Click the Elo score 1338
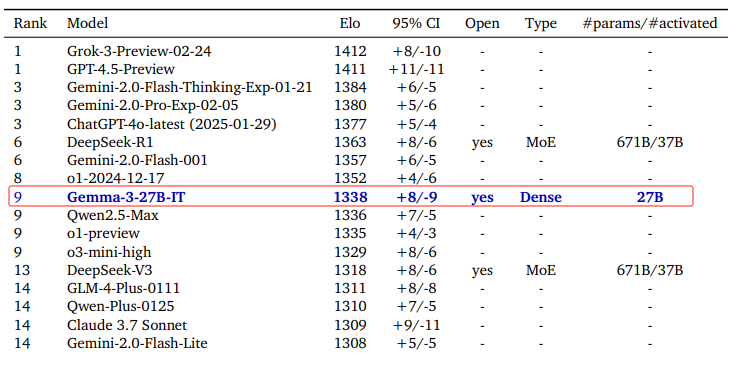The height and width of the screenshot is (365, 736). [350, 197]
